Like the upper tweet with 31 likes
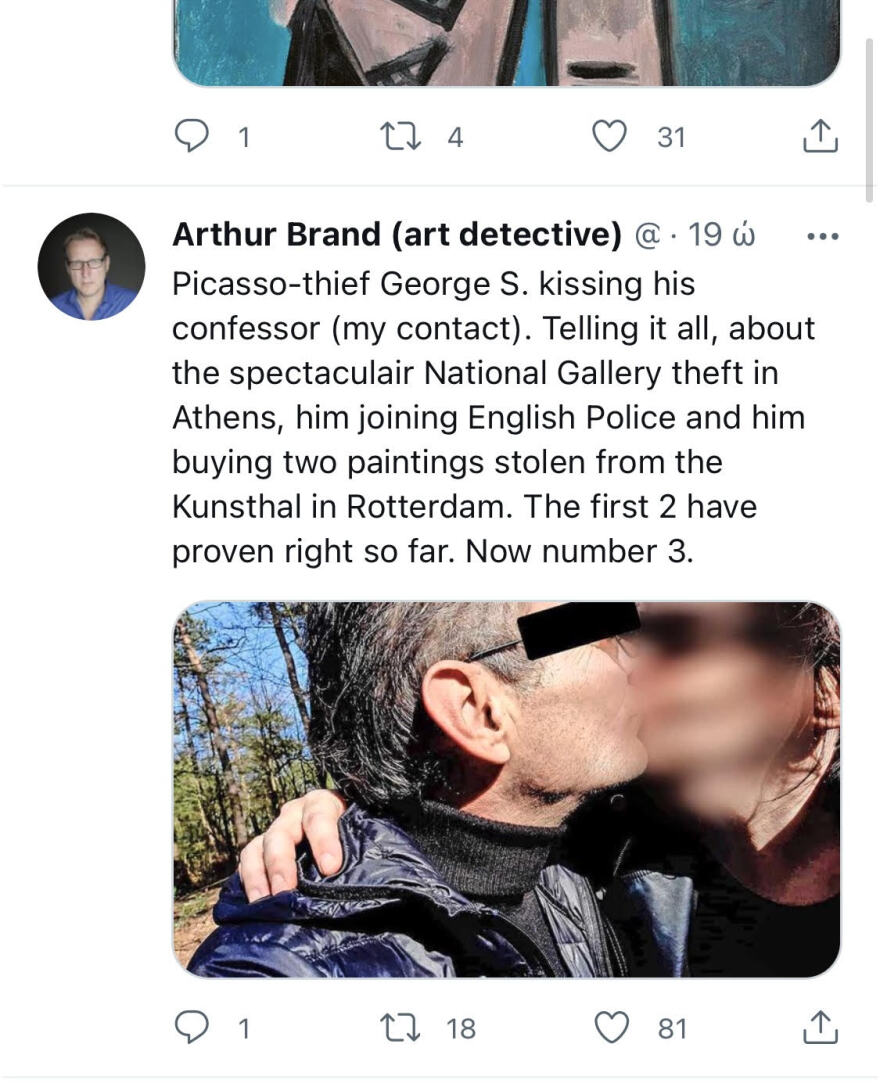Screen dimensions: 880x1087 pos(610,136)
